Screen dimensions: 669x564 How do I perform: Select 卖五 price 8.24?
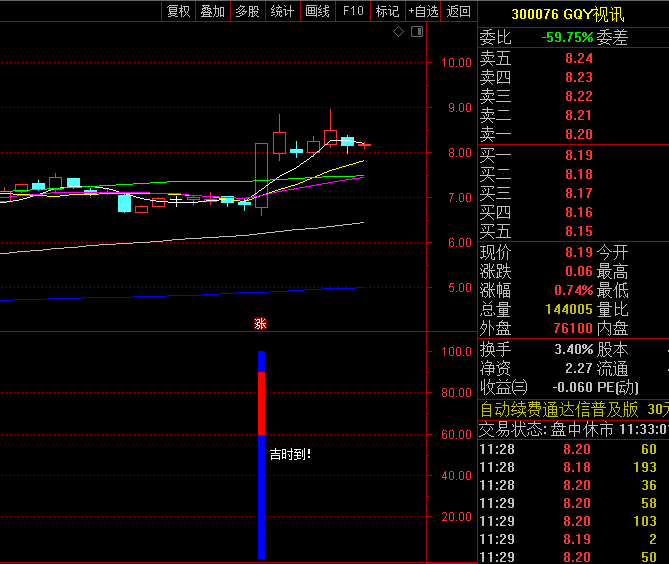579,58
